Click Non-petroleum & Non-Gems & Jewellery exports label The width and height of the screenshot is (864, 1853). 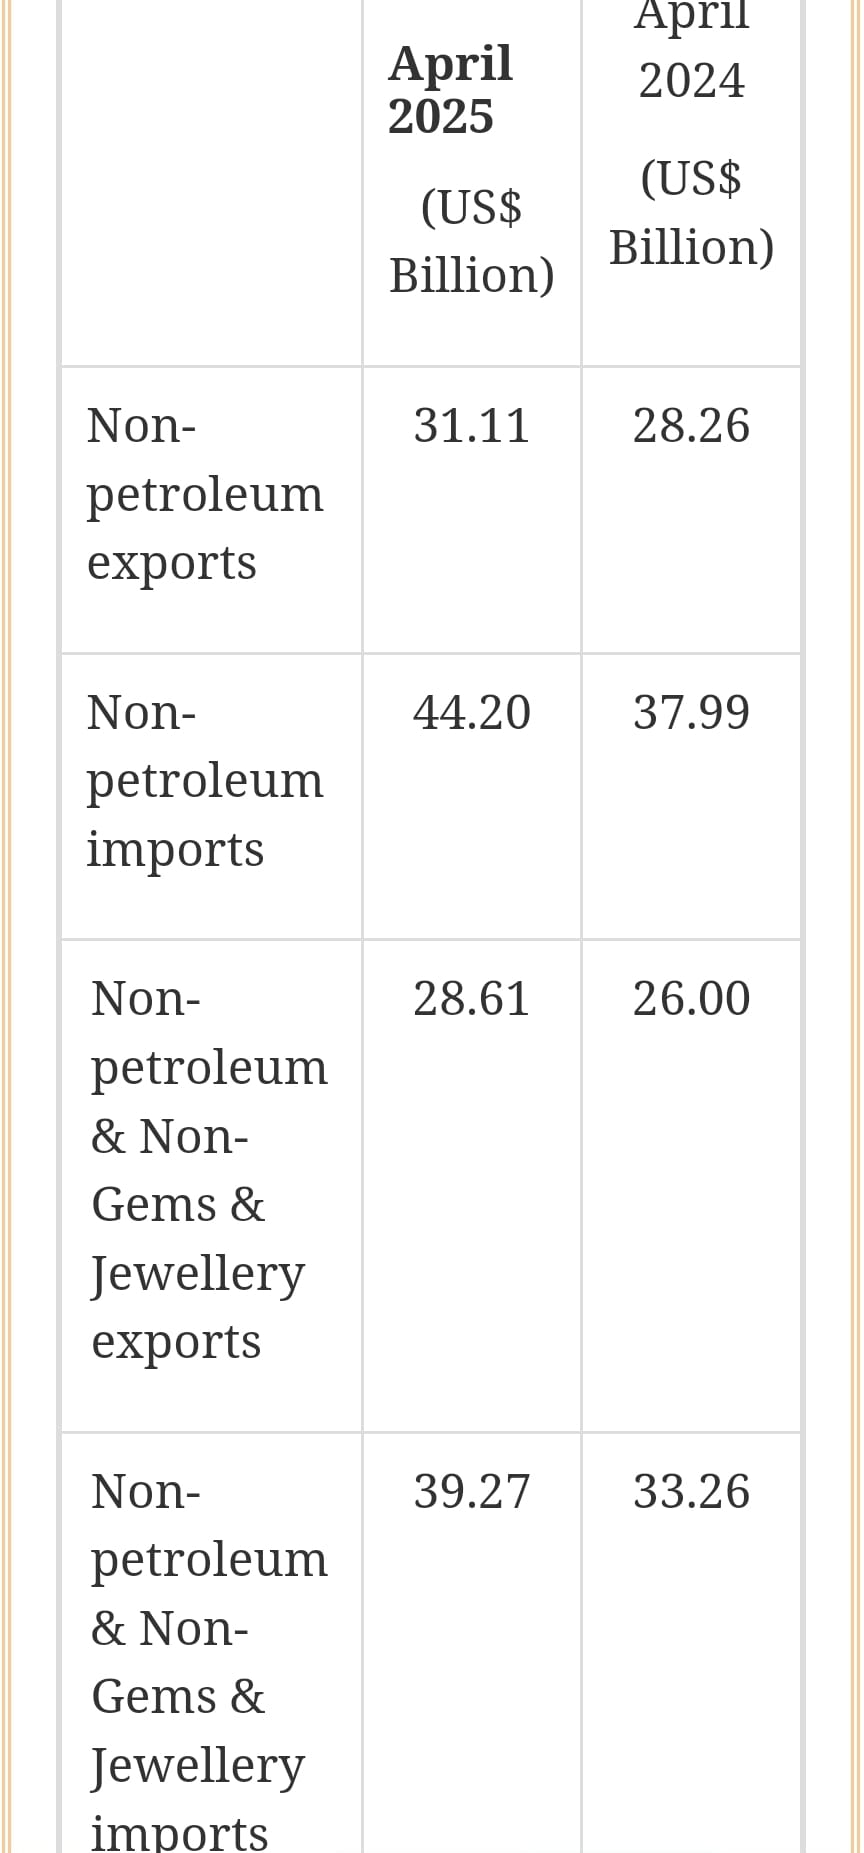click(x=209, y=1170)
